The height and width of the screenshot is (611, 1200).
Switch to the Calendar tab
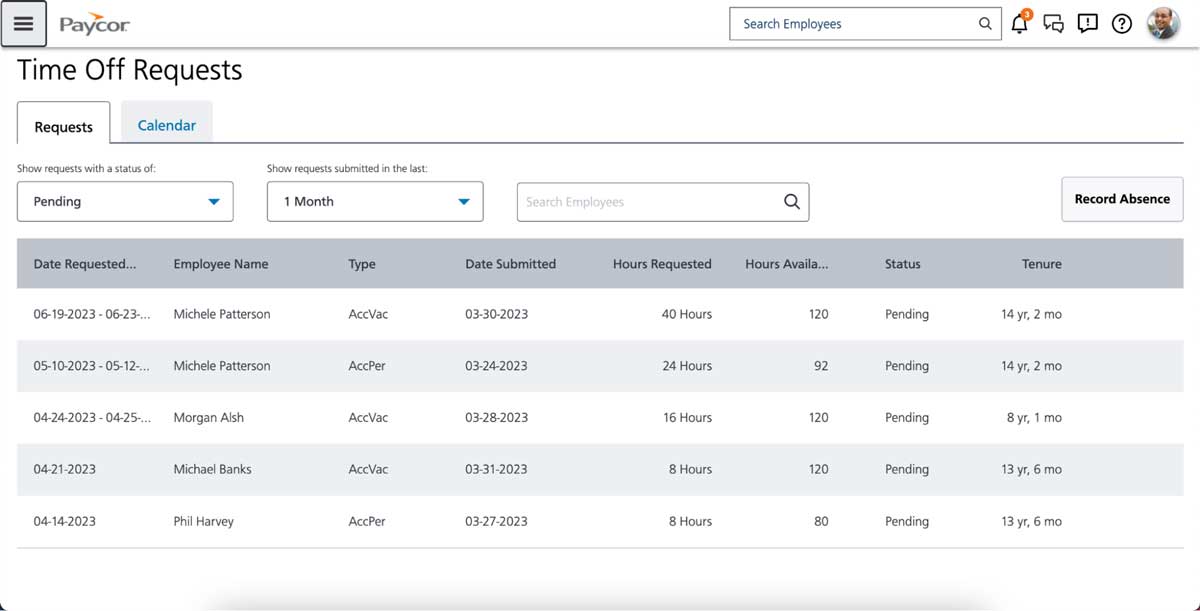tap(166, 125)
